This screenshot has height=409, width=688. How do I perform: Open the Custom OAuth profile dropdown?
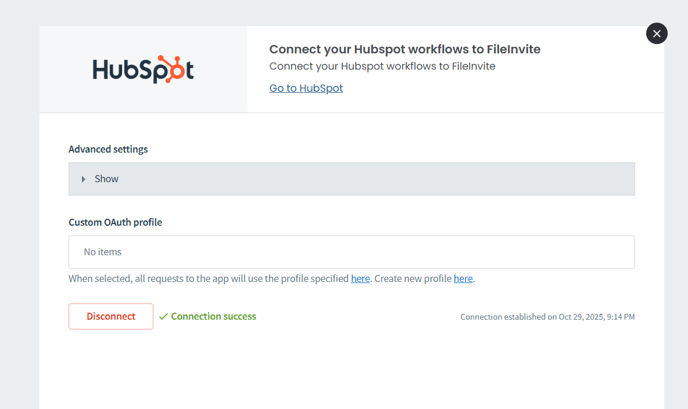click(351, 252)
